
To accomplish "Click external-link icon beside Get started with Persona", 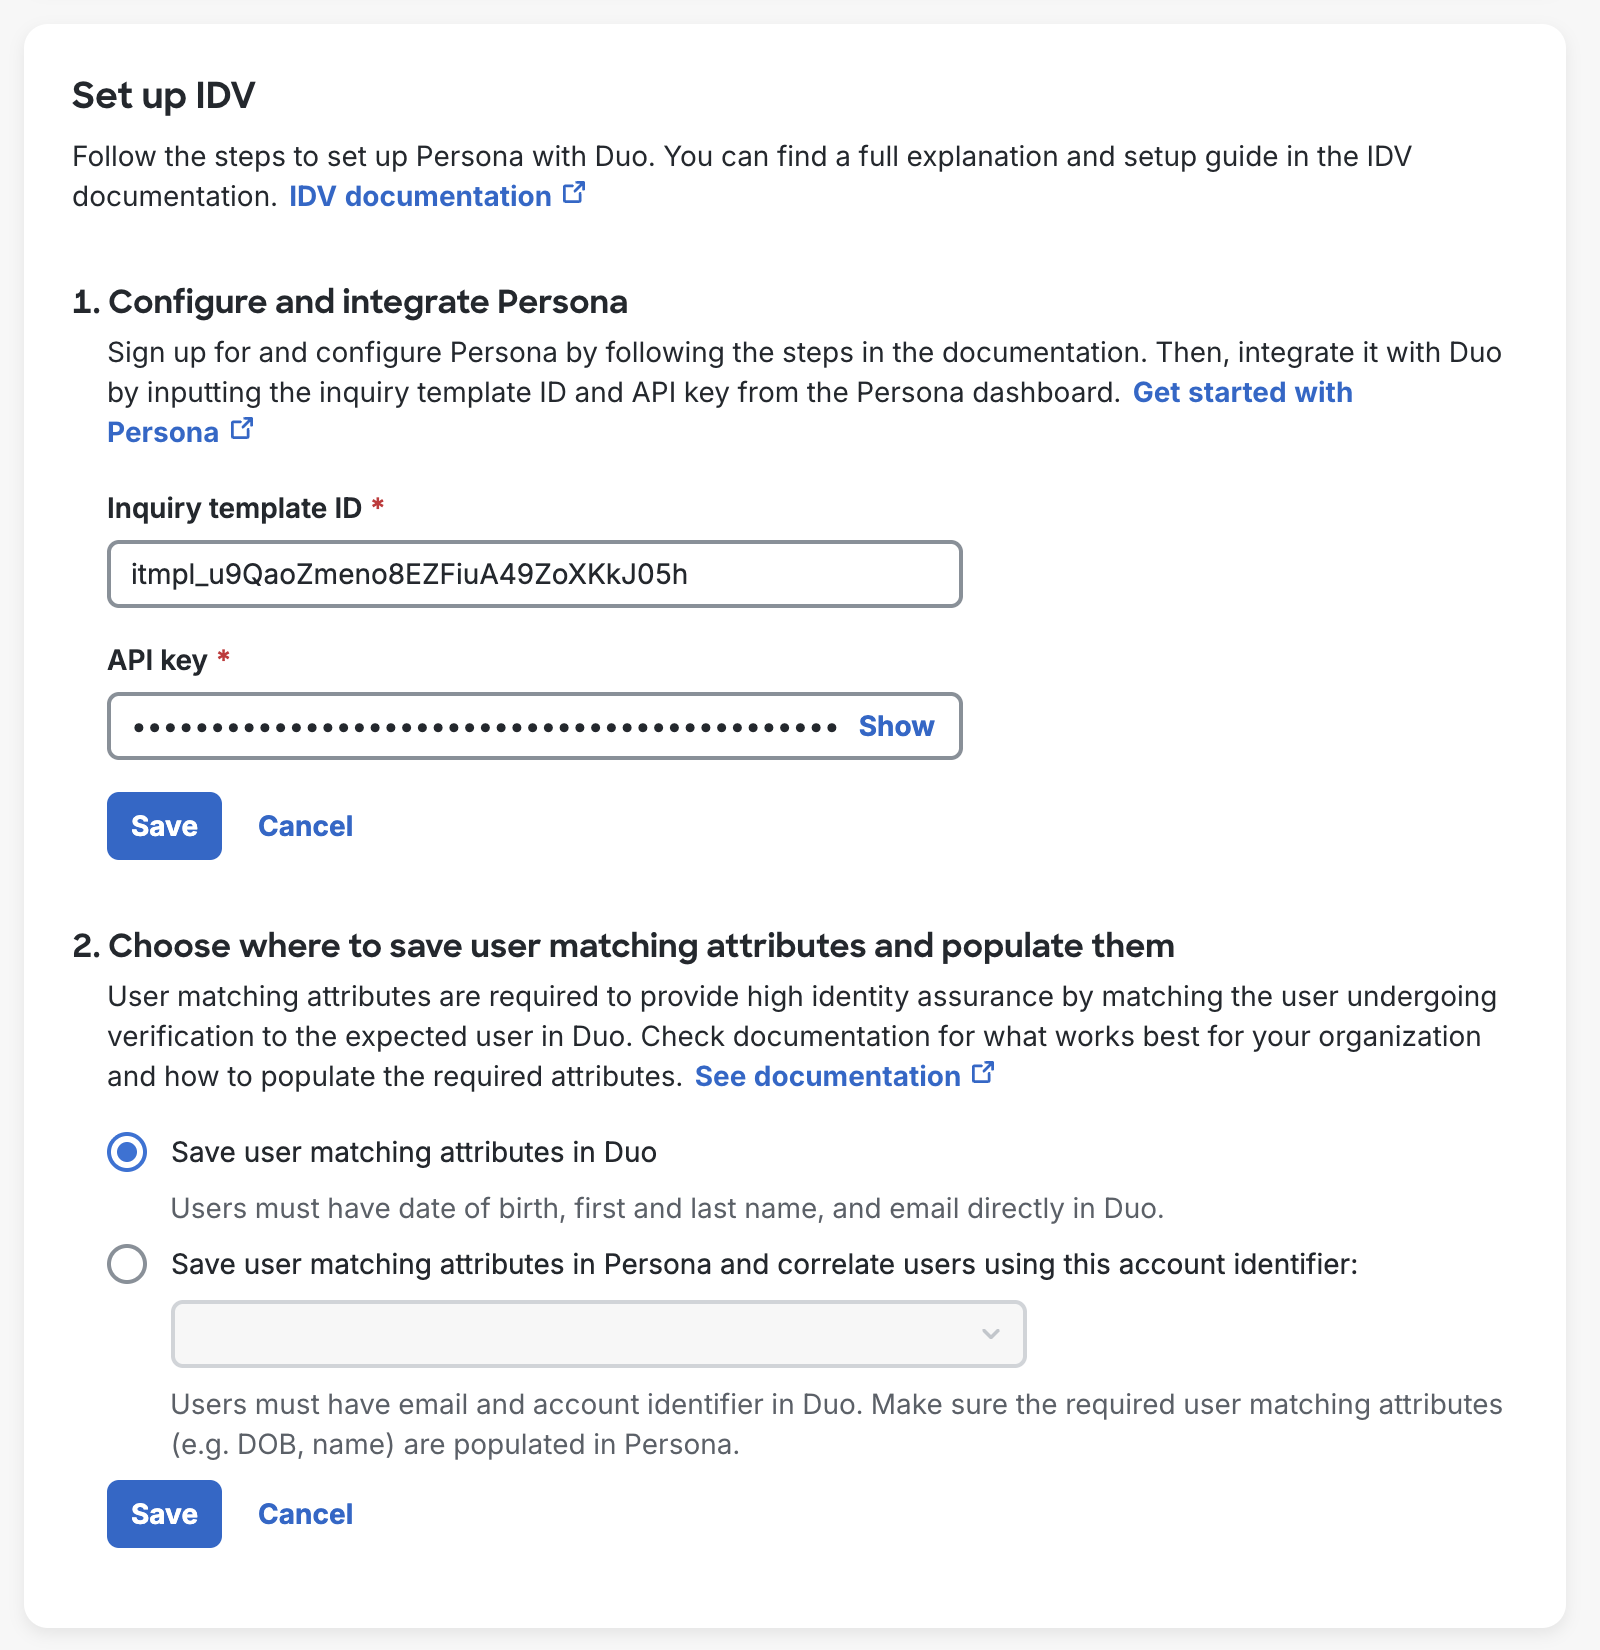I will point(242,428).
